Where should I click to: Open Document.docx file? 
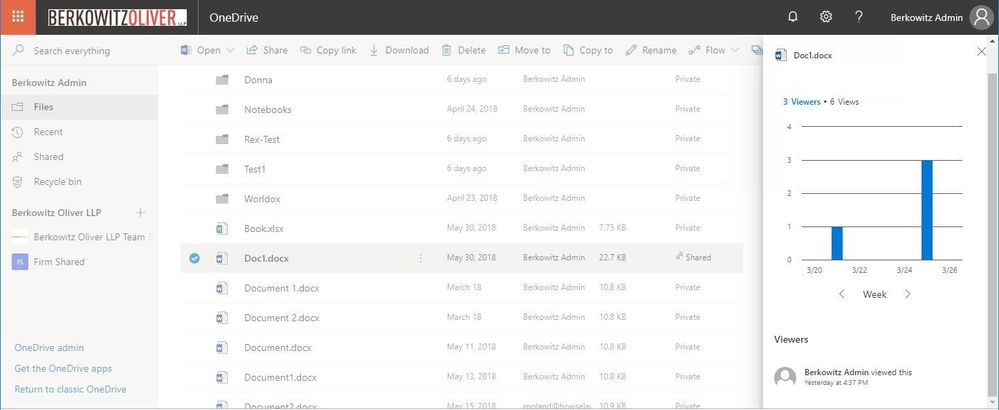point(278,348)
